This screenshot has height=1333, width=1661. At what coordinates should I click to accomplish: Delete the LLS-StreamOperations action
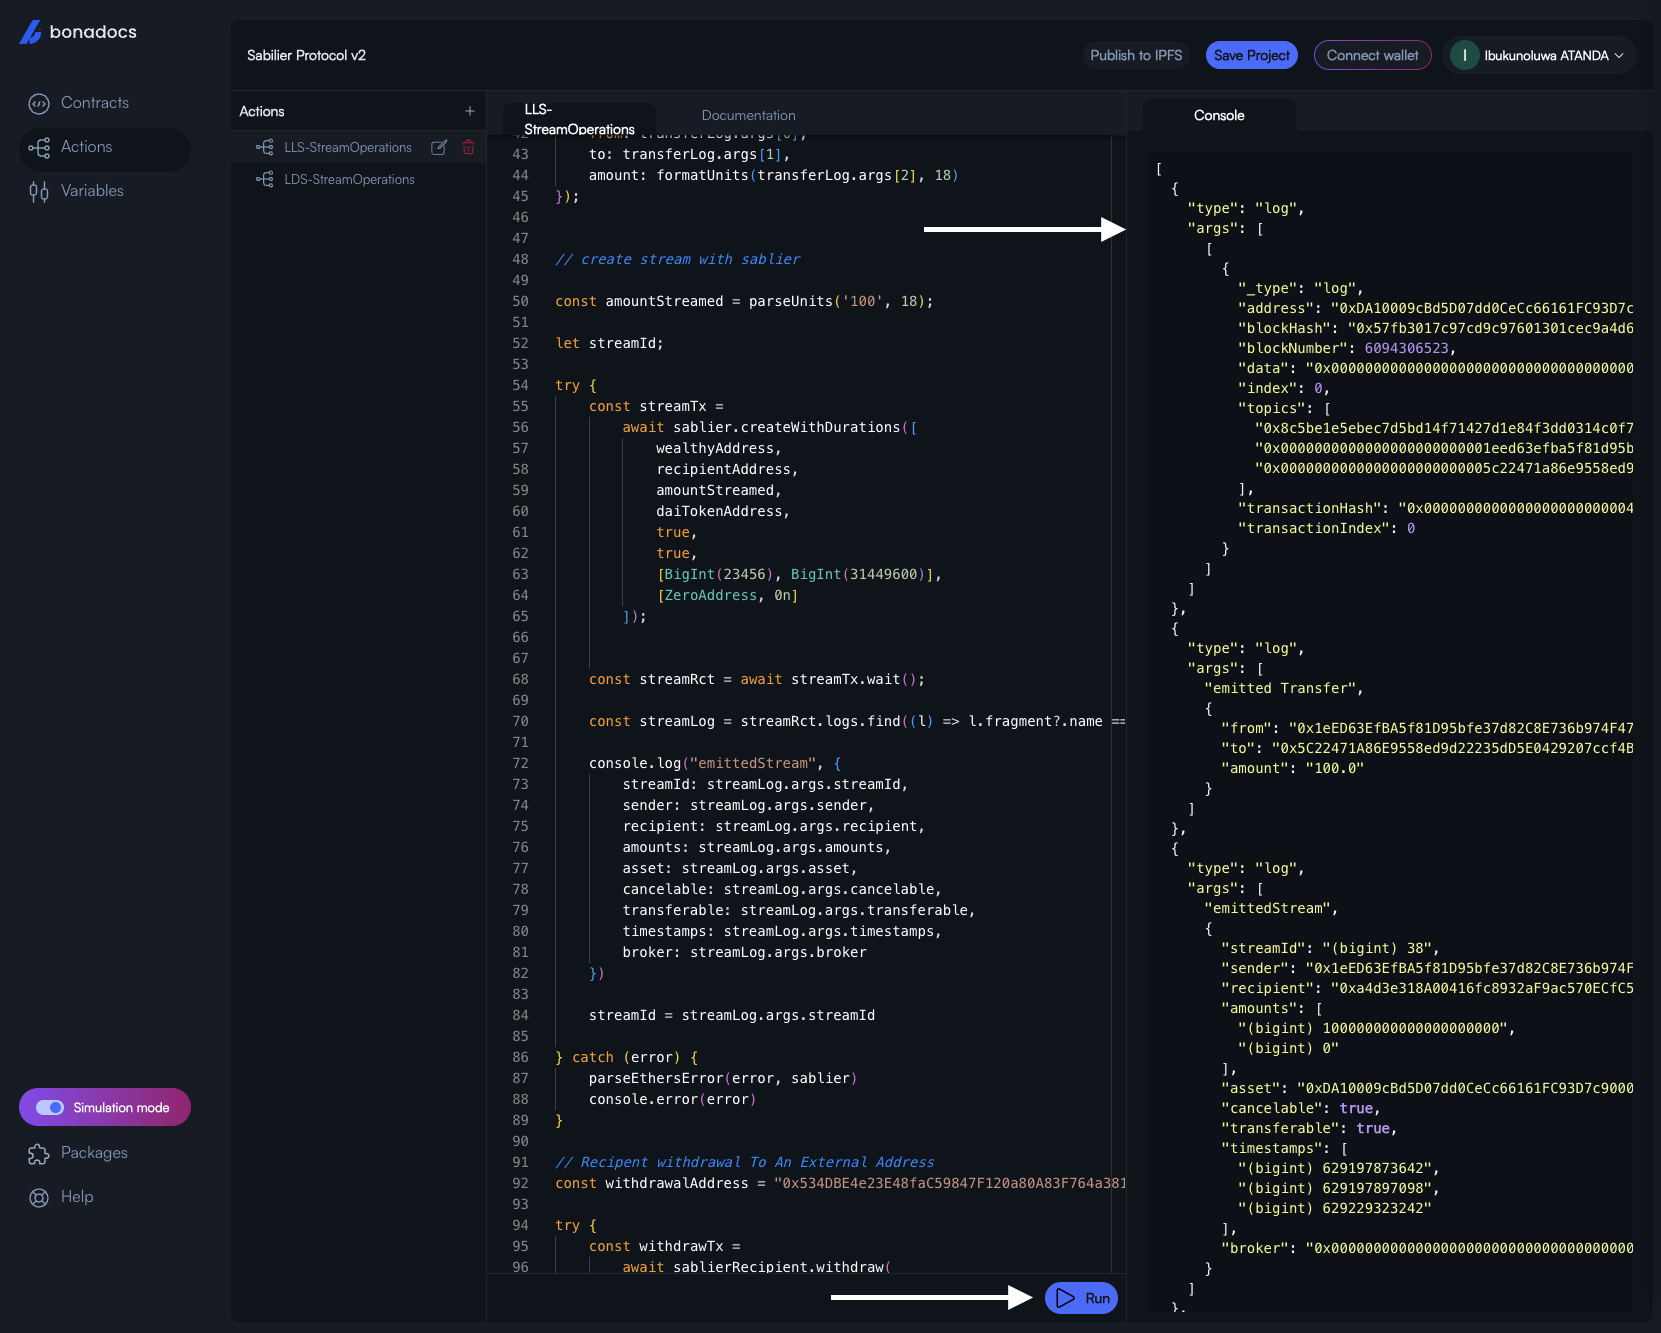tap(468, 147)
